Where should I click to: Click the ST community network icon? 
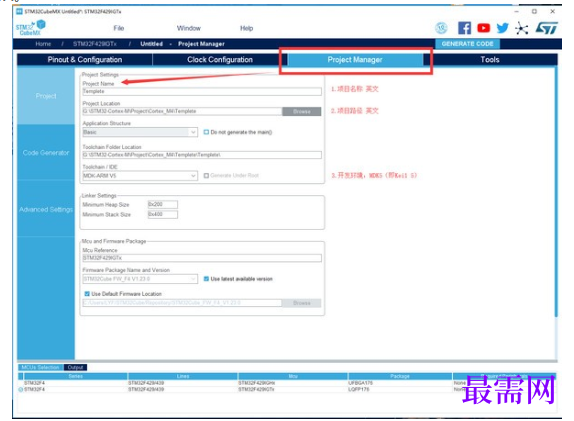[521, 28]
